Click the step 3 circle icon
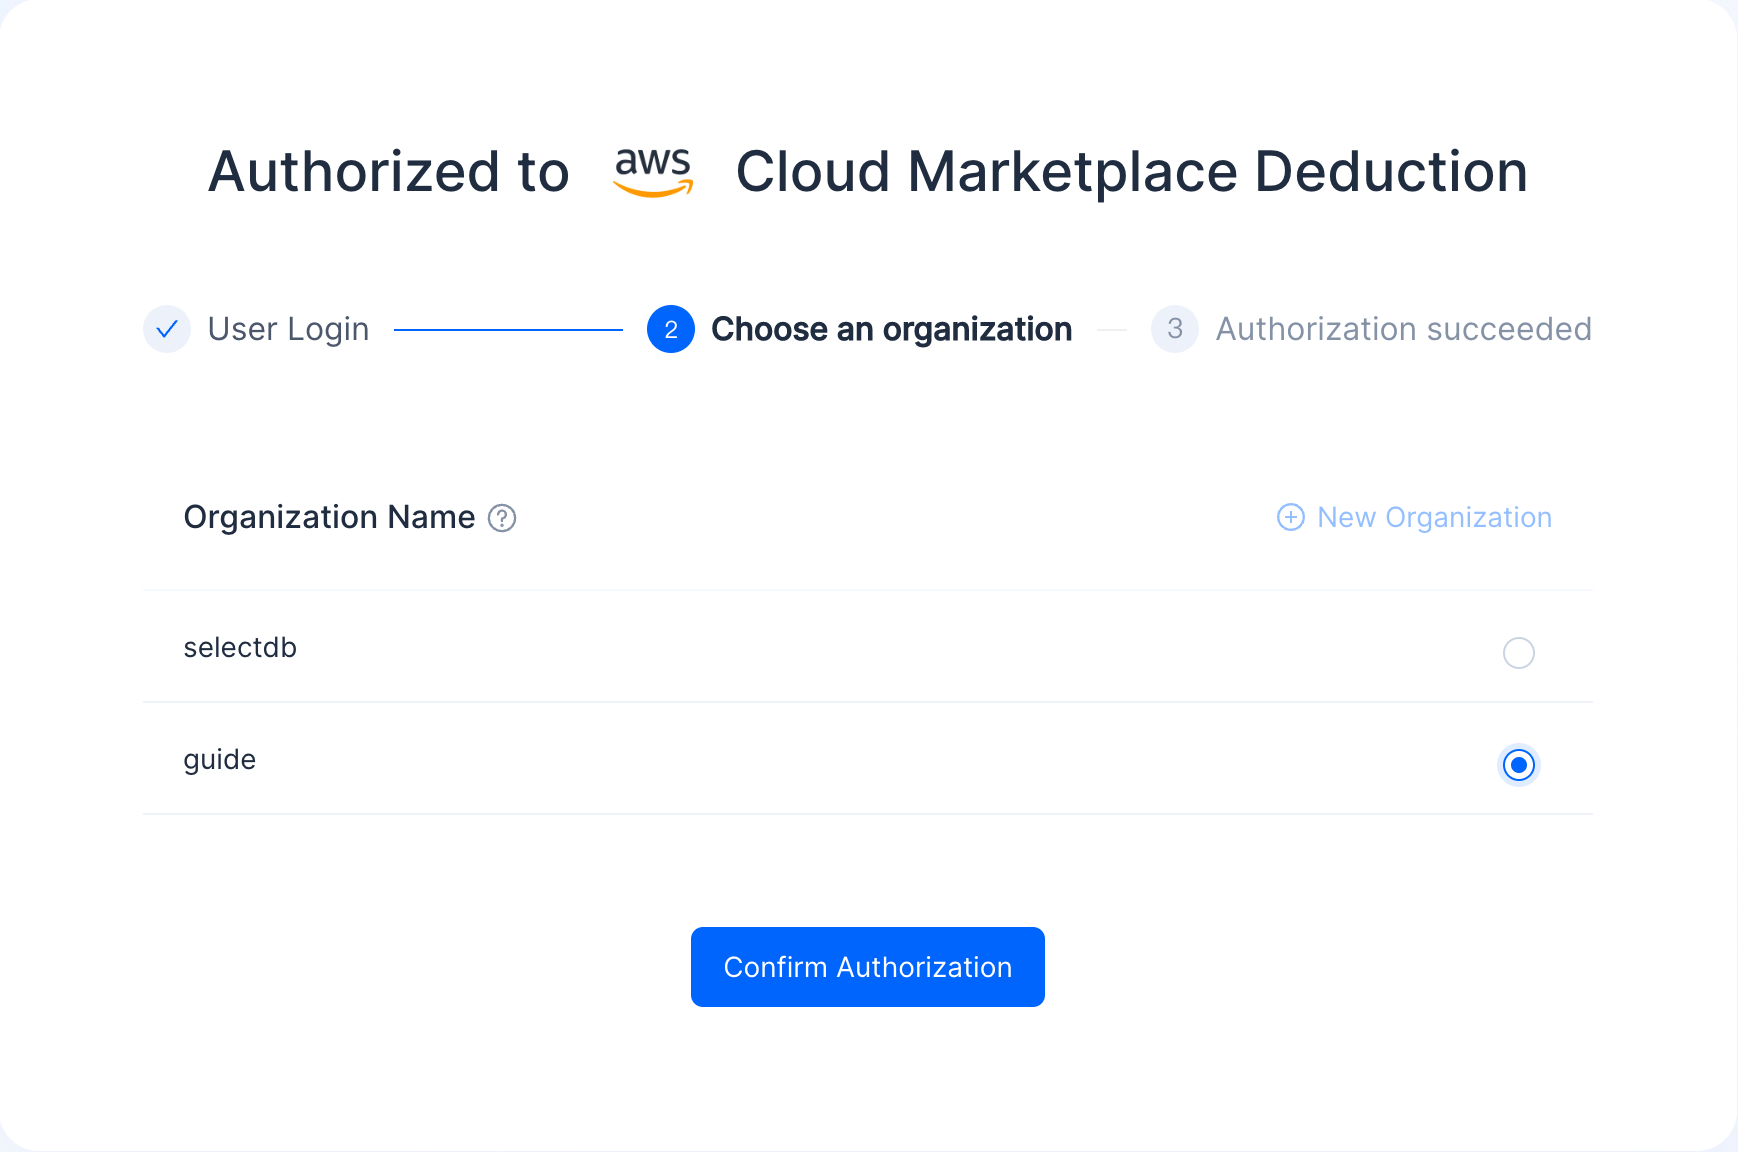Screen dimensions: 1738x1152 [x=1175, y=329]
